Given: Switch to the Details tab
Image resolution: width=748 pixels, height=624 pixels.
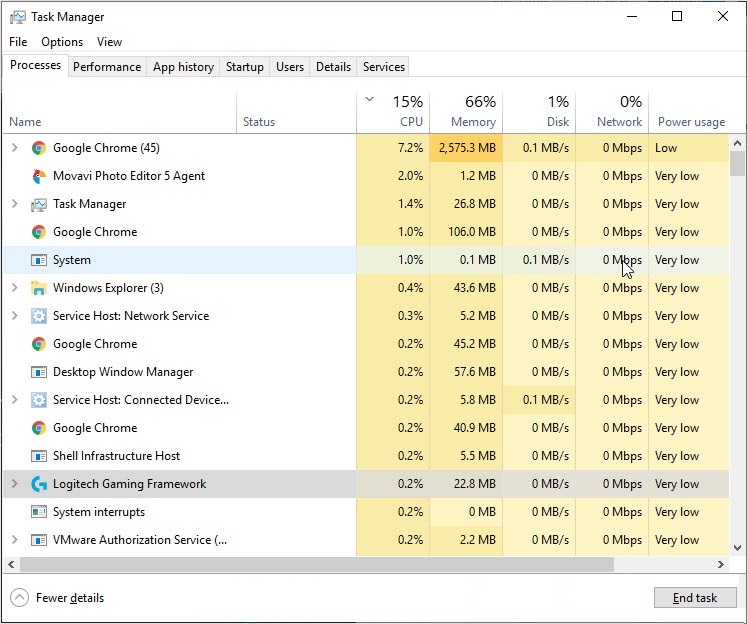Looking at the screenshot, I should click(333, 67).
